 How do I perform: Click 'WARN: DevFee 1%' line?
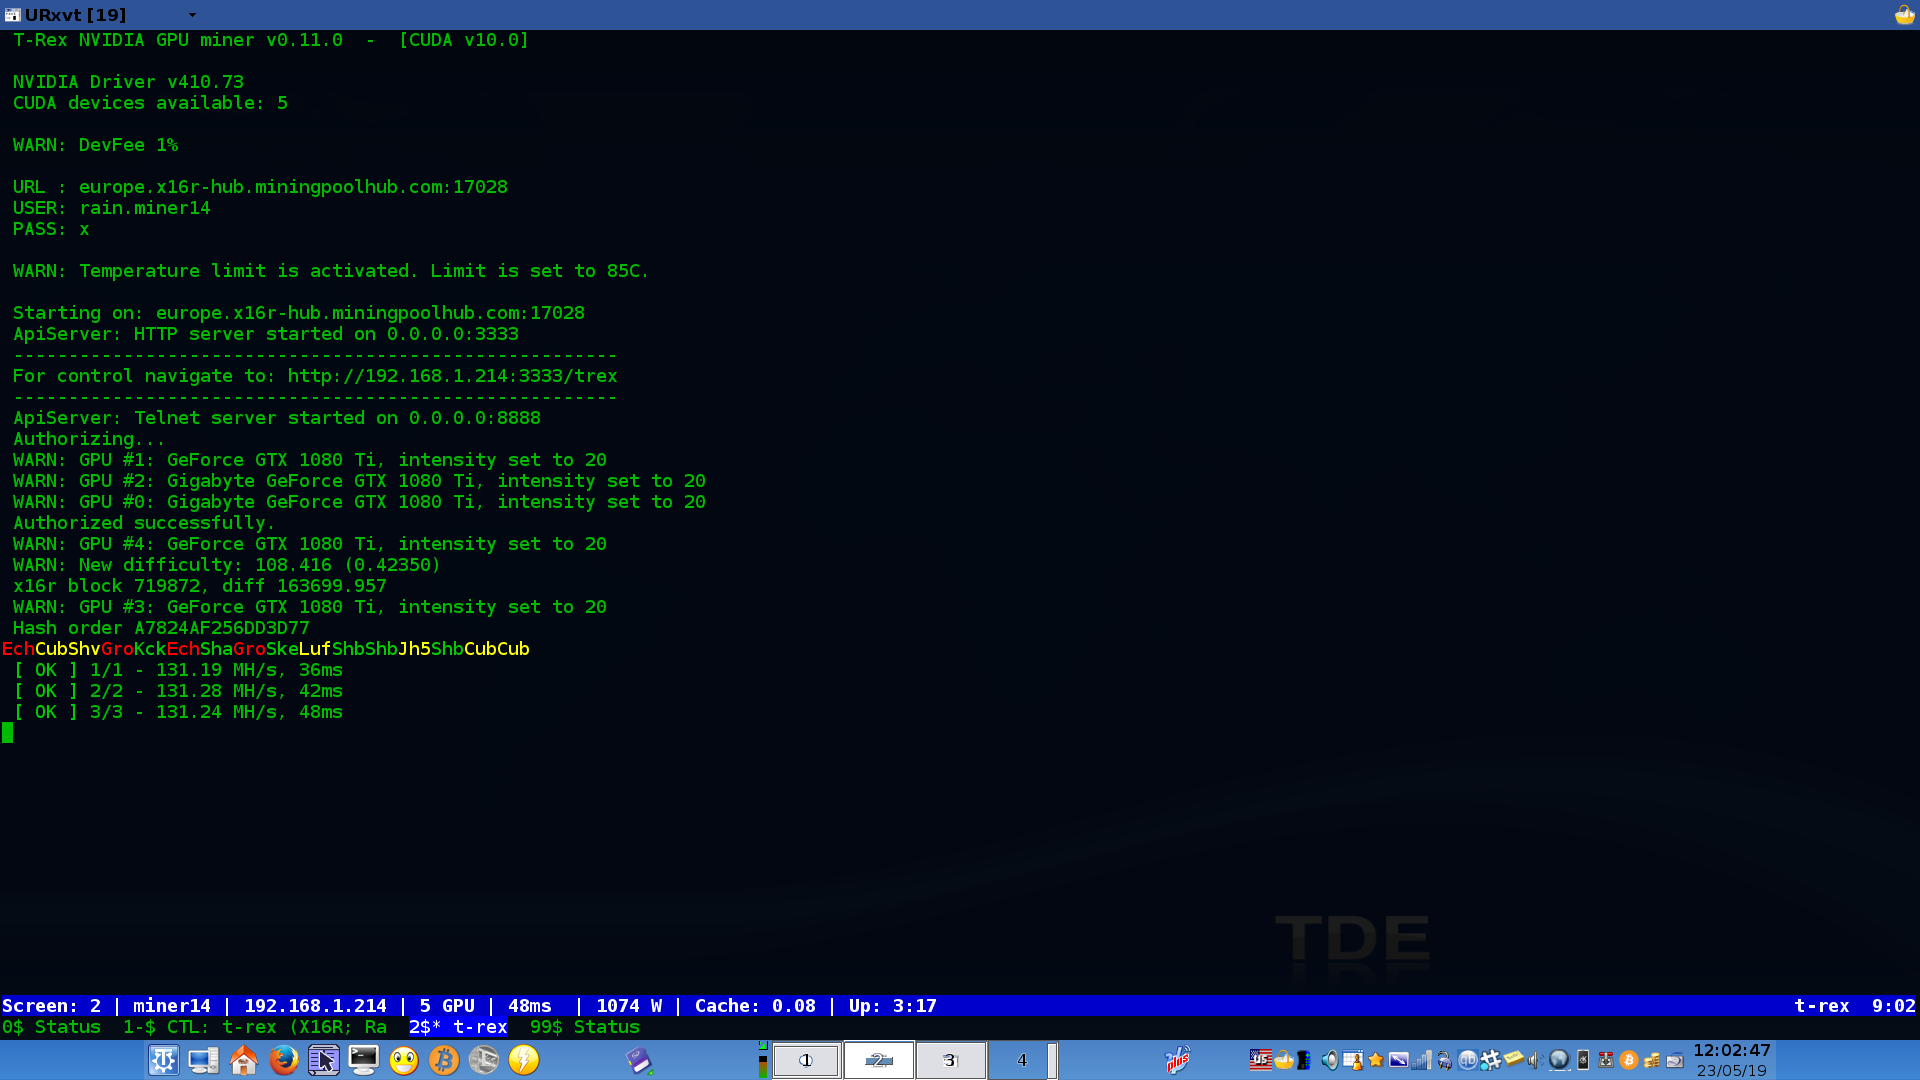95,145
